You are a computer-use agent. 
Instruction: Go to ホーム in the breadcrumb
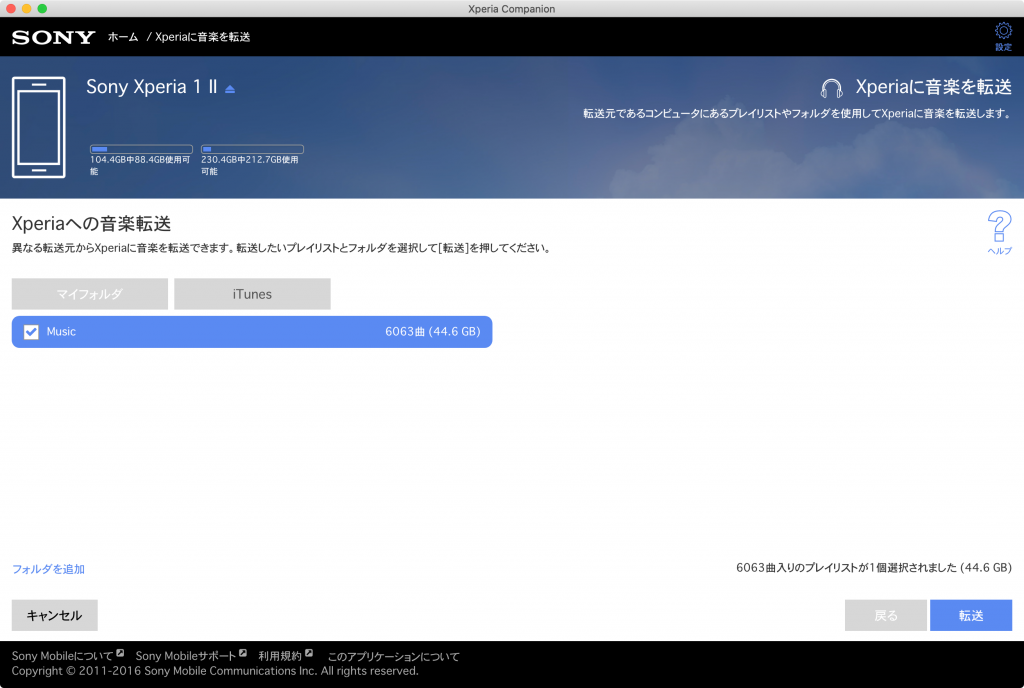pyautogui.click(x=123, y=37)
